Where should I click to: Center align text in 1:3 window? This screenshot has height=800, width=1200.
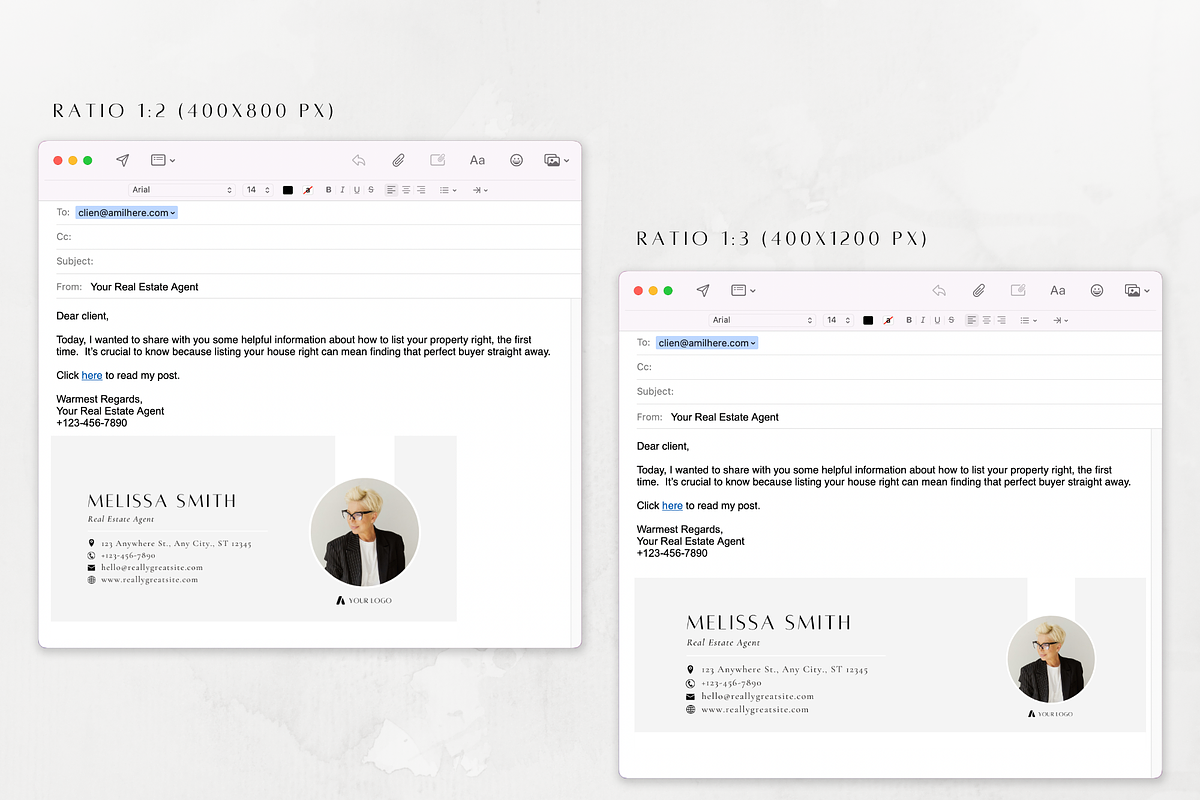[986, 320]
